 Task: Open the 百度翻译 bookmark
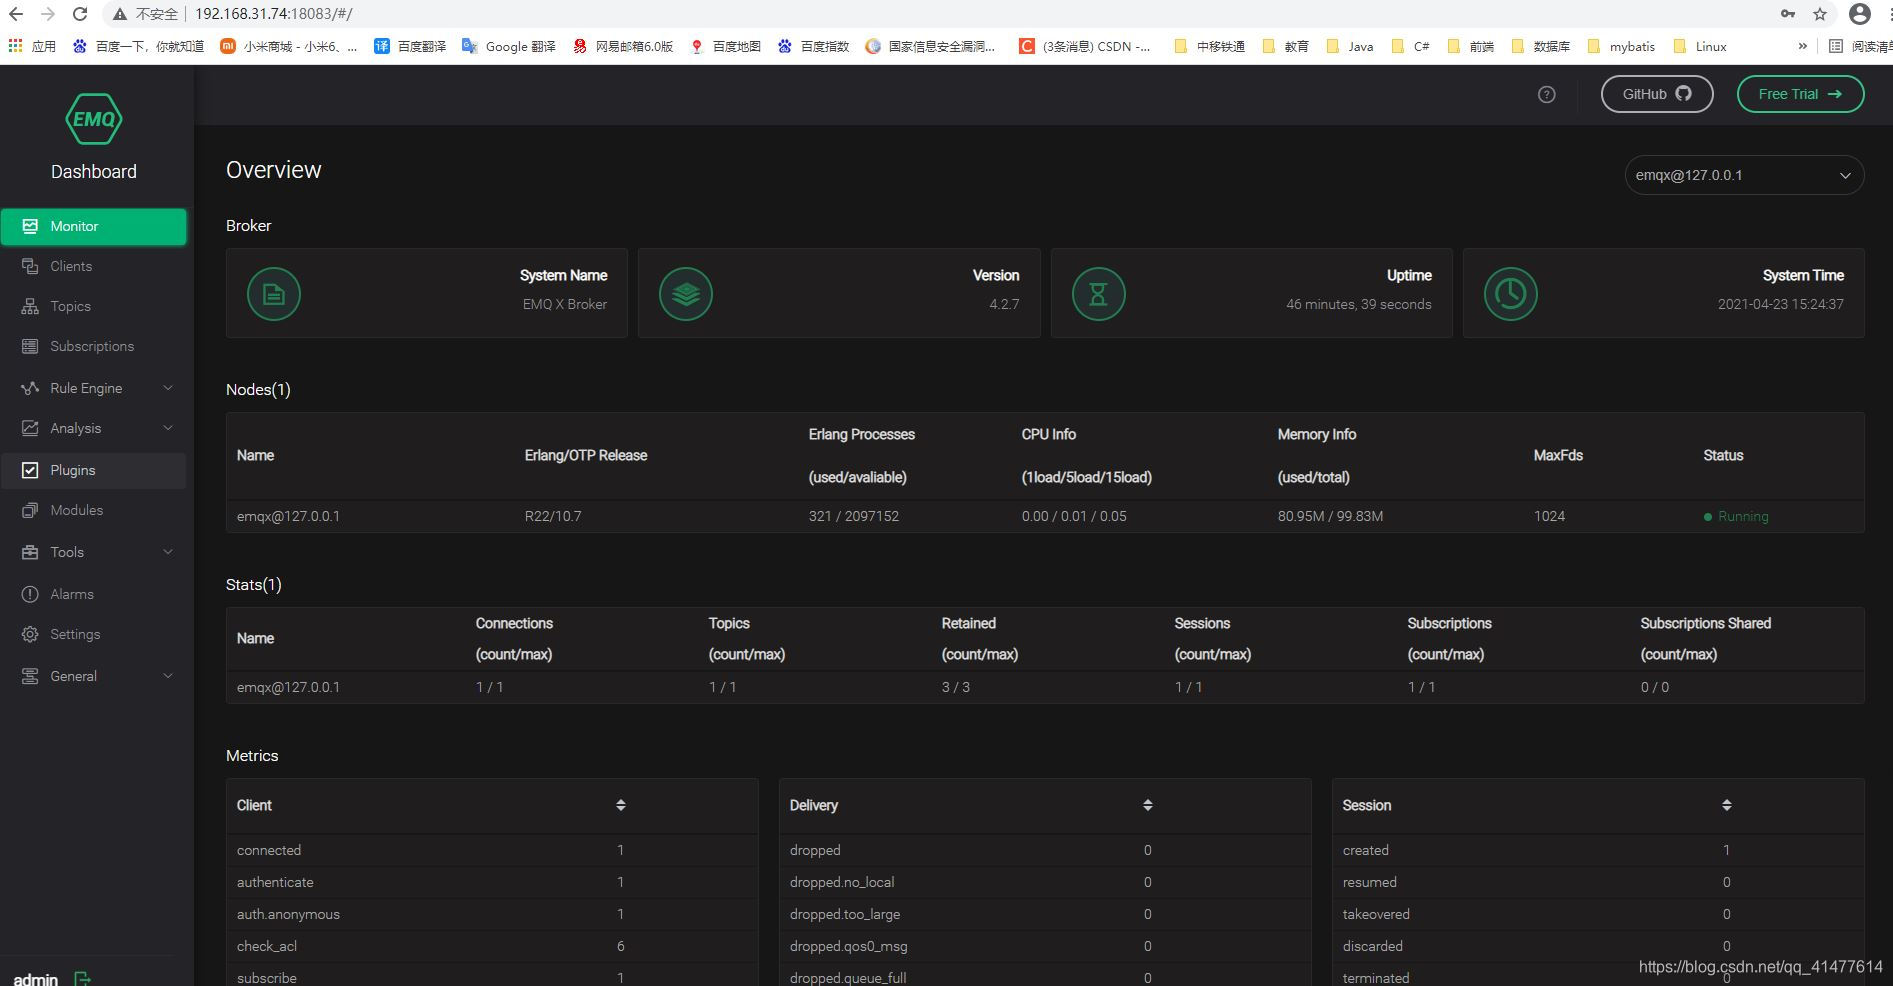(410, 46)
